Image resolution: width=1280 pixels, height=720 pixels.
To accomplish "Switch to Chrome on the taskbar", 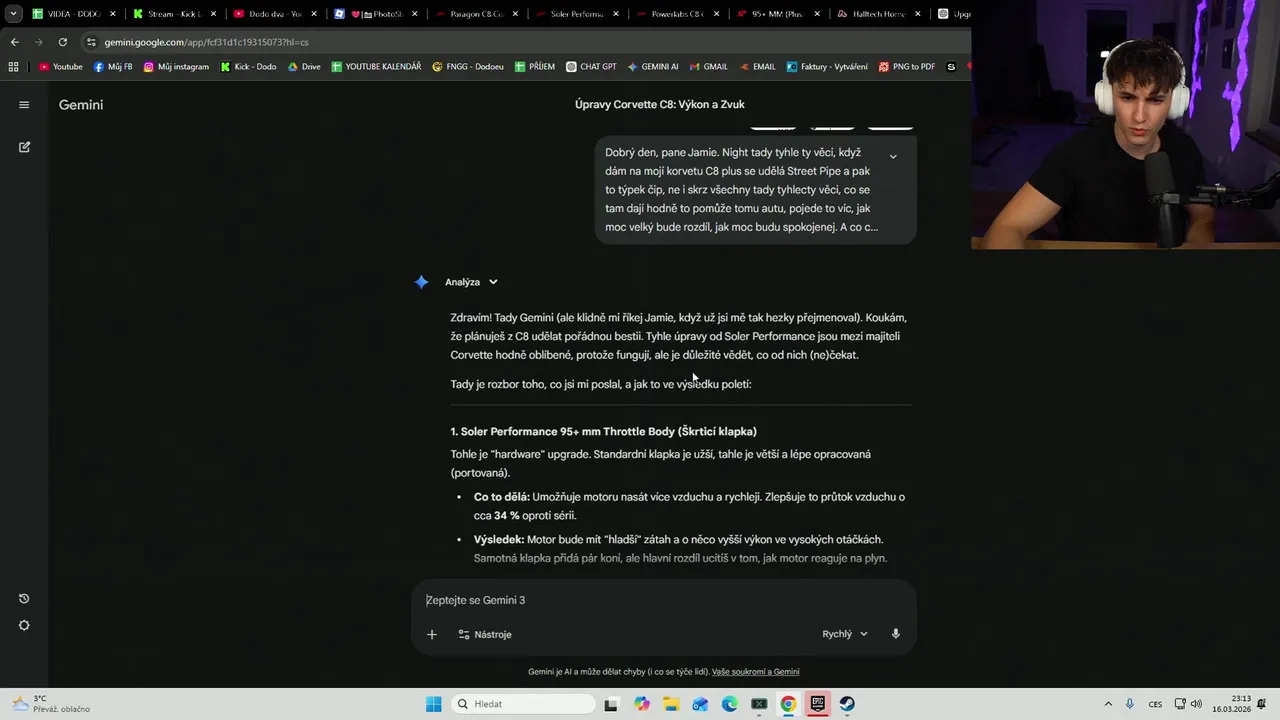I will coord(788,704).
